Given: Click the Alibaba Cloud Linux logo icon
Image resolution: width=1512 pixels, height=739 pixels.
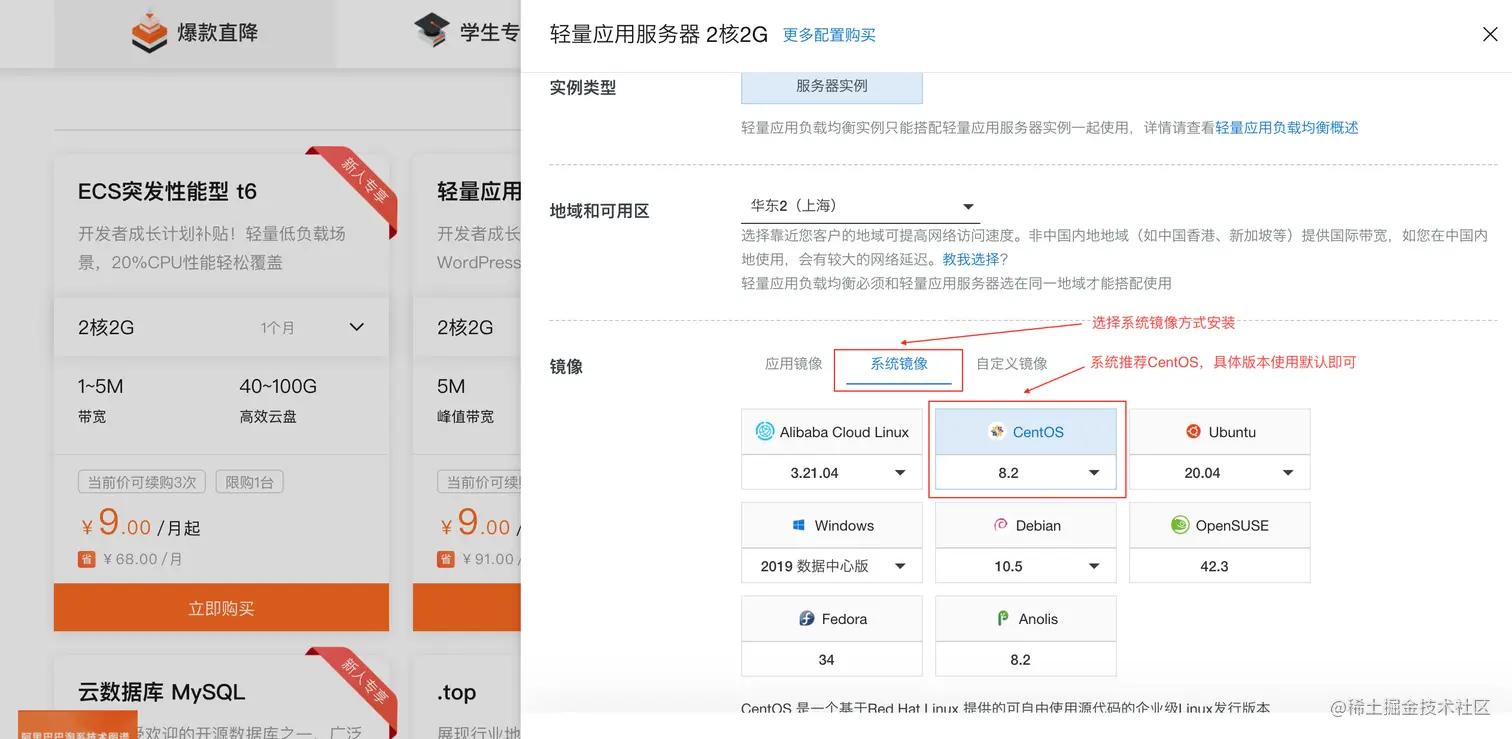Looking at the screenshot, I should (x=765, y=432).
